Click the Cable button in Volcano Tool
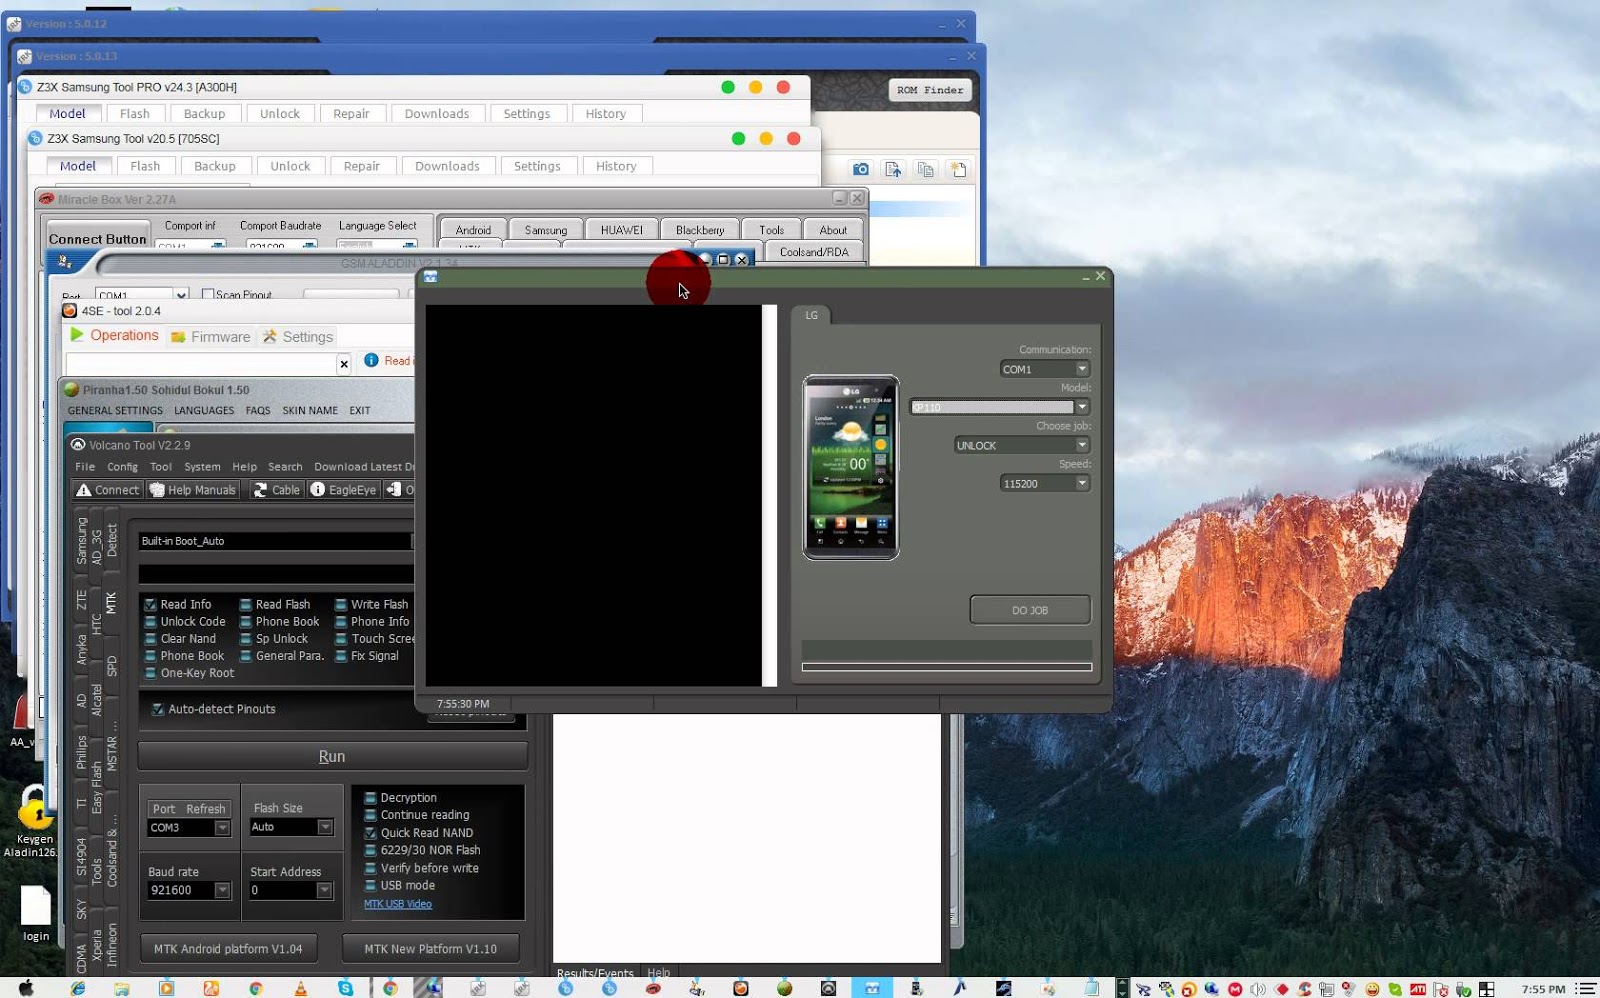This screenshot has height=998, width=1600. (x=276, y=490)
